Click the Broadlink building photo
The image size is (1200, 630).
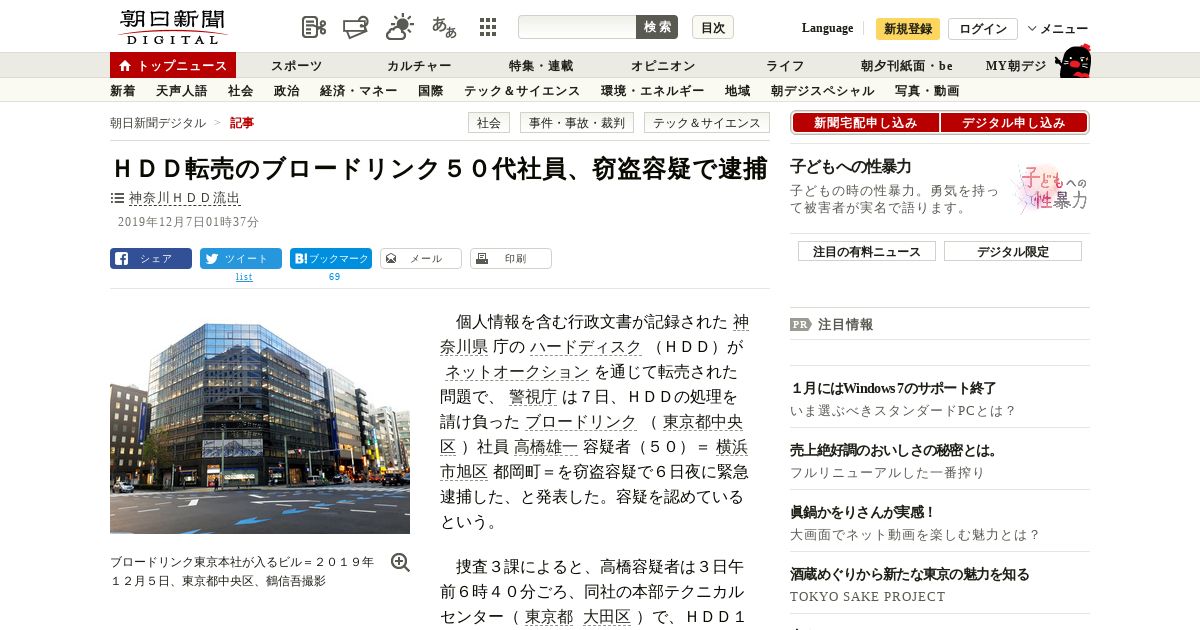click(260, 428)
